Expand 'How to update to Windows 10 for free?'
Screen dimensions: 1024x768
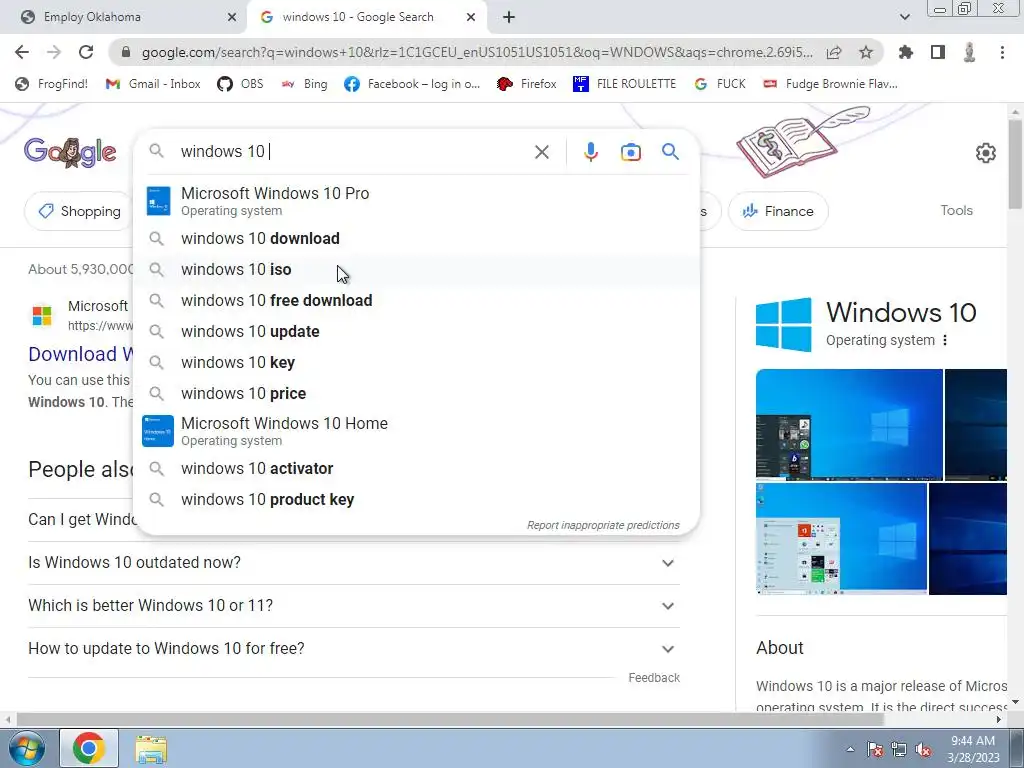coord(354,648)
